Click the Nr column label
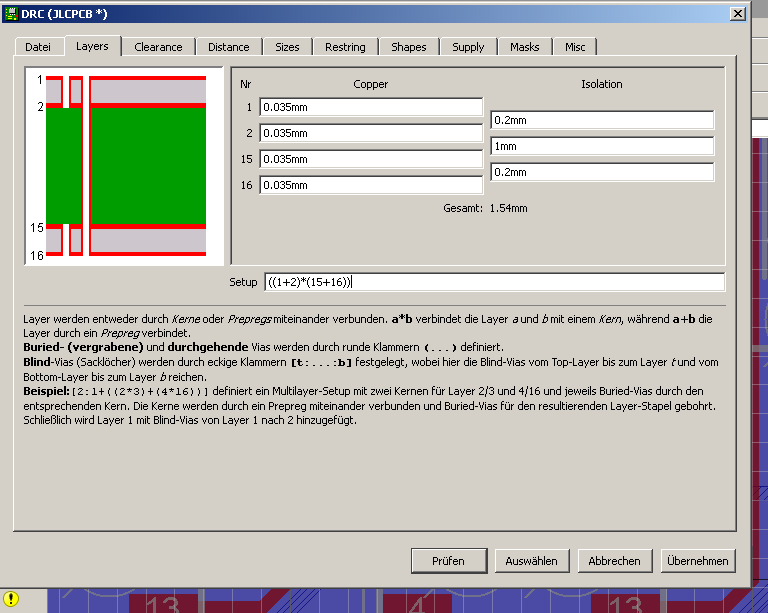Screen dimensions: 768x613 tap(245, 84)
